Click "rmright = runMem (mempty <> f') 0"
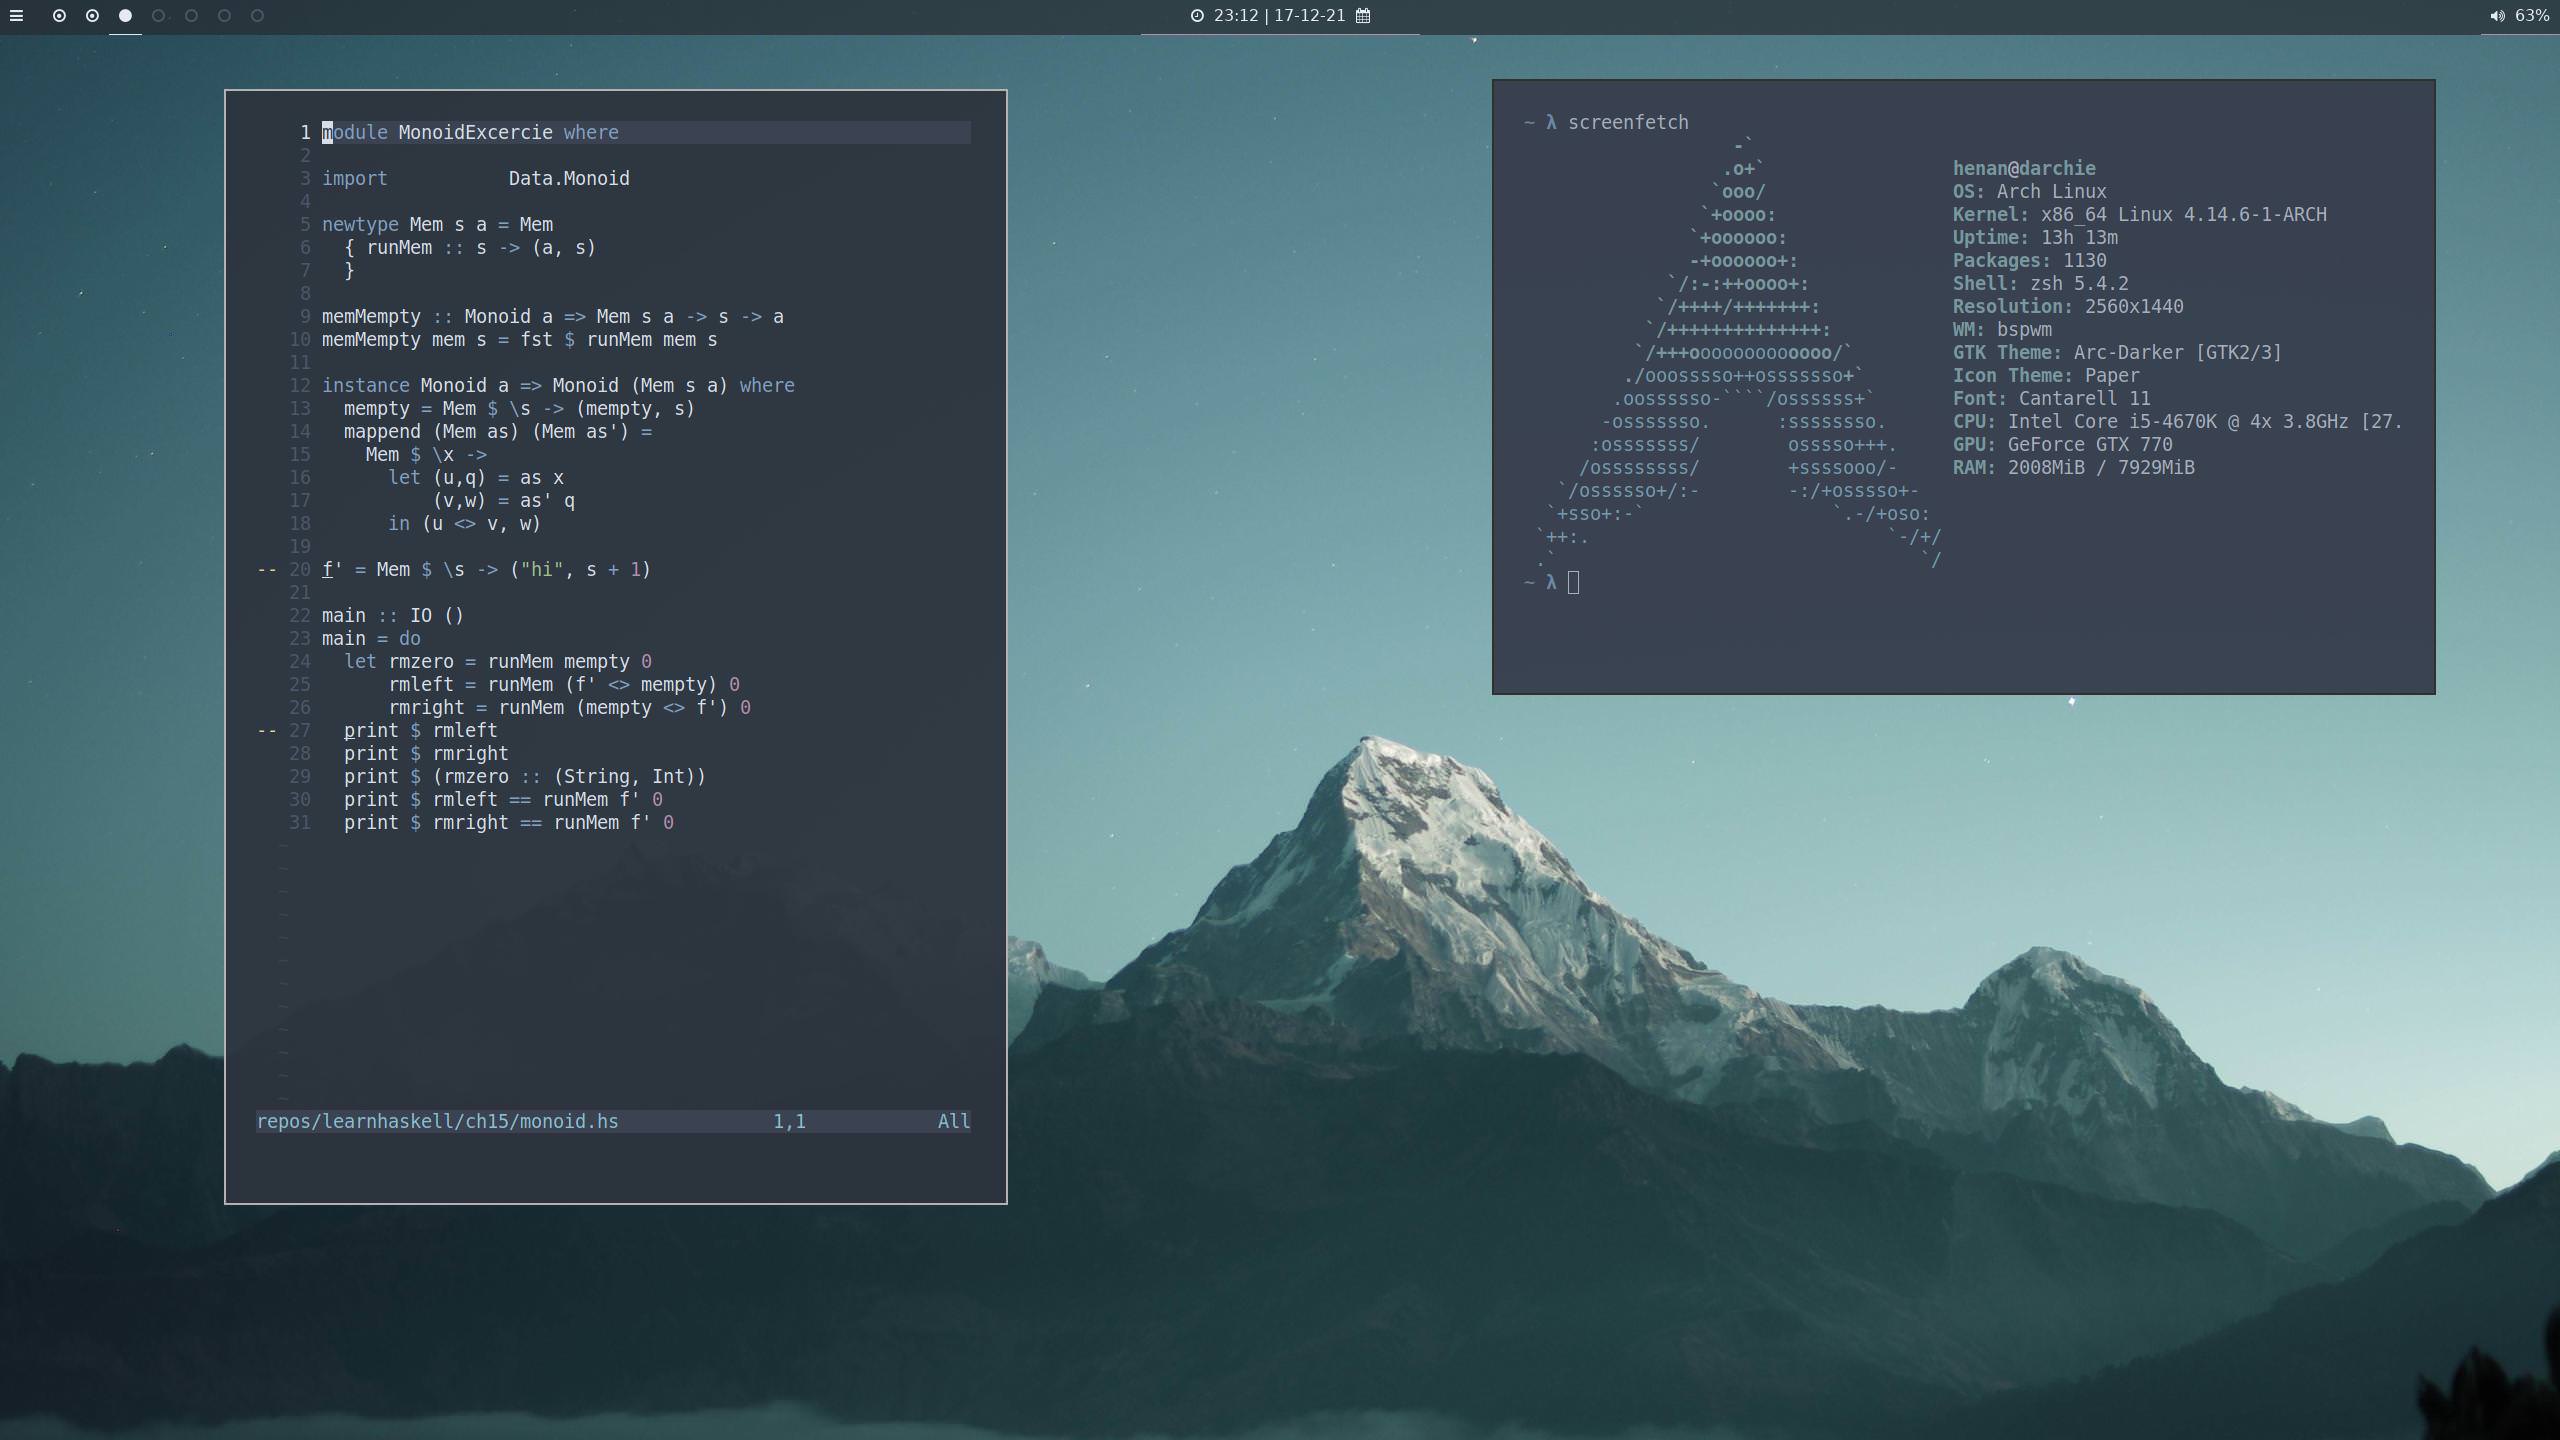Viewport: 2560px width, 1440px height. [x=570, y=707]
